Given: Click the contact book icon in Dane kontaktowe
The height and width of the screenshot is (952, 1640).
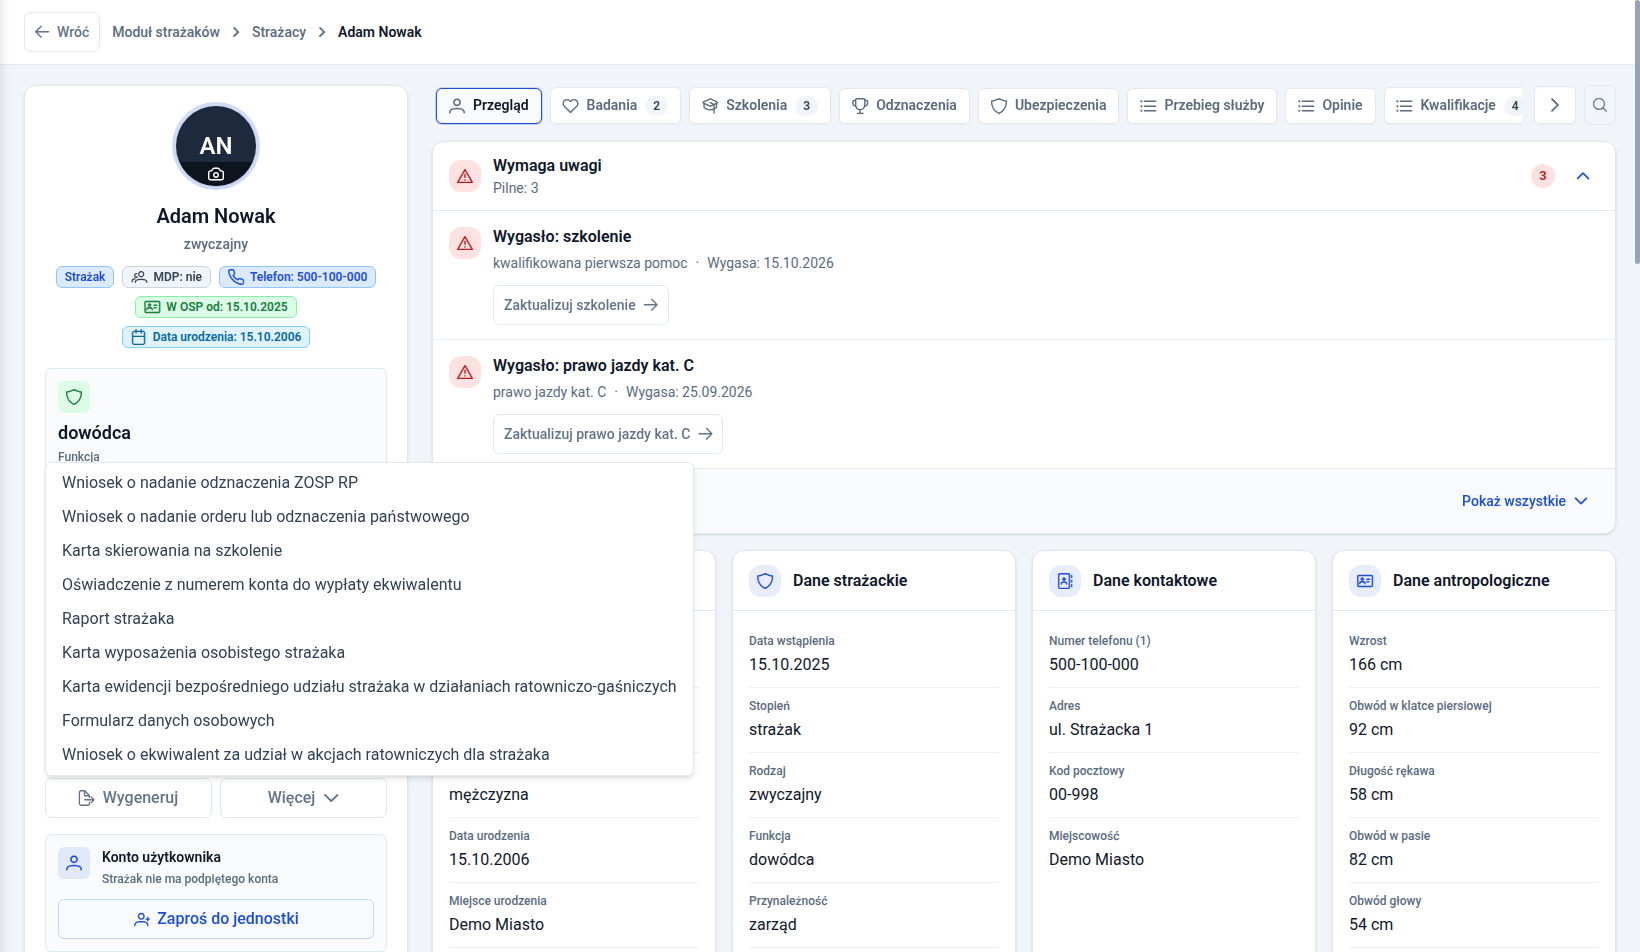Looking at the screenshot, I should coord(1065,581).
